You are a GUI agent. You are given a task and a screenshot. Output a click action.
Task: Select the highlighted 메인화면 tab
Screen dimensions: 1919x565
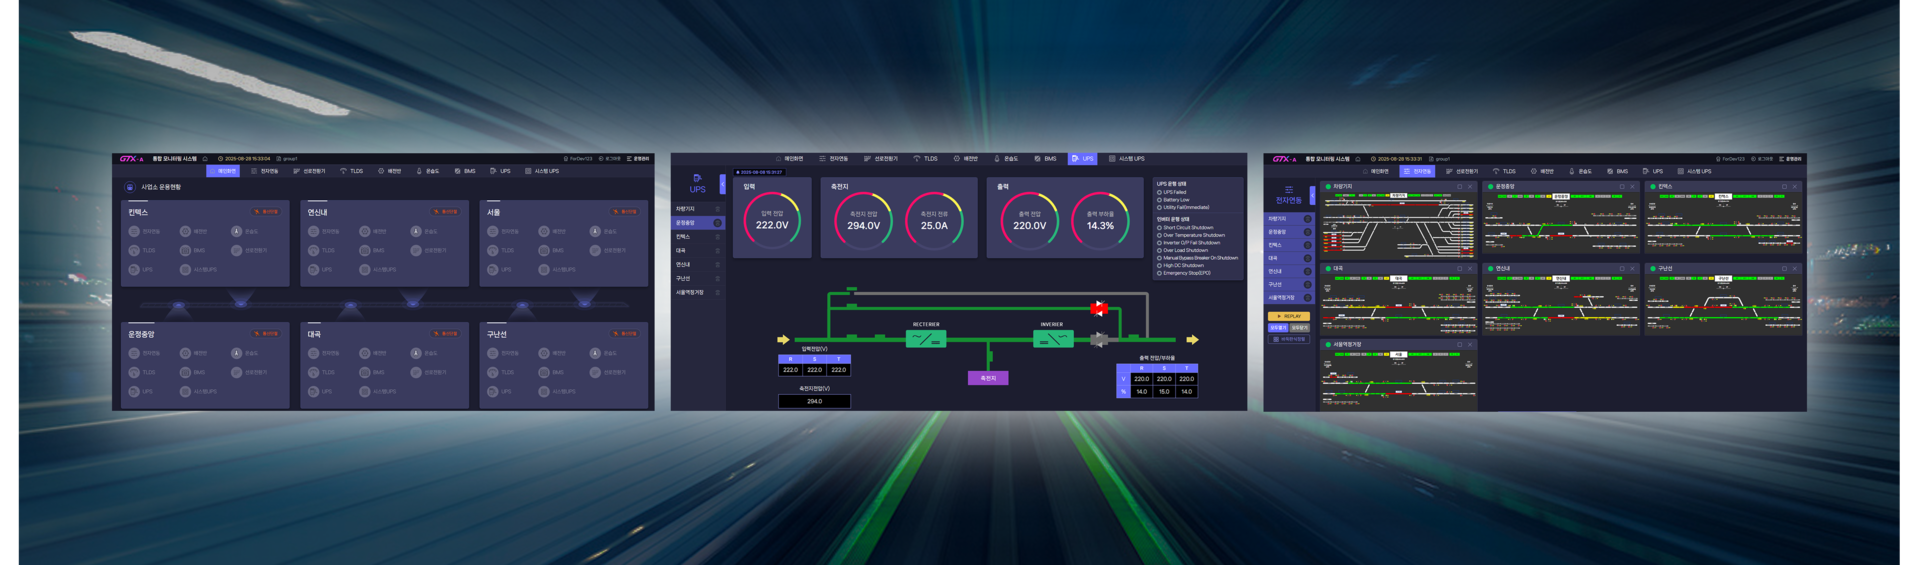(x=223, y=171)
